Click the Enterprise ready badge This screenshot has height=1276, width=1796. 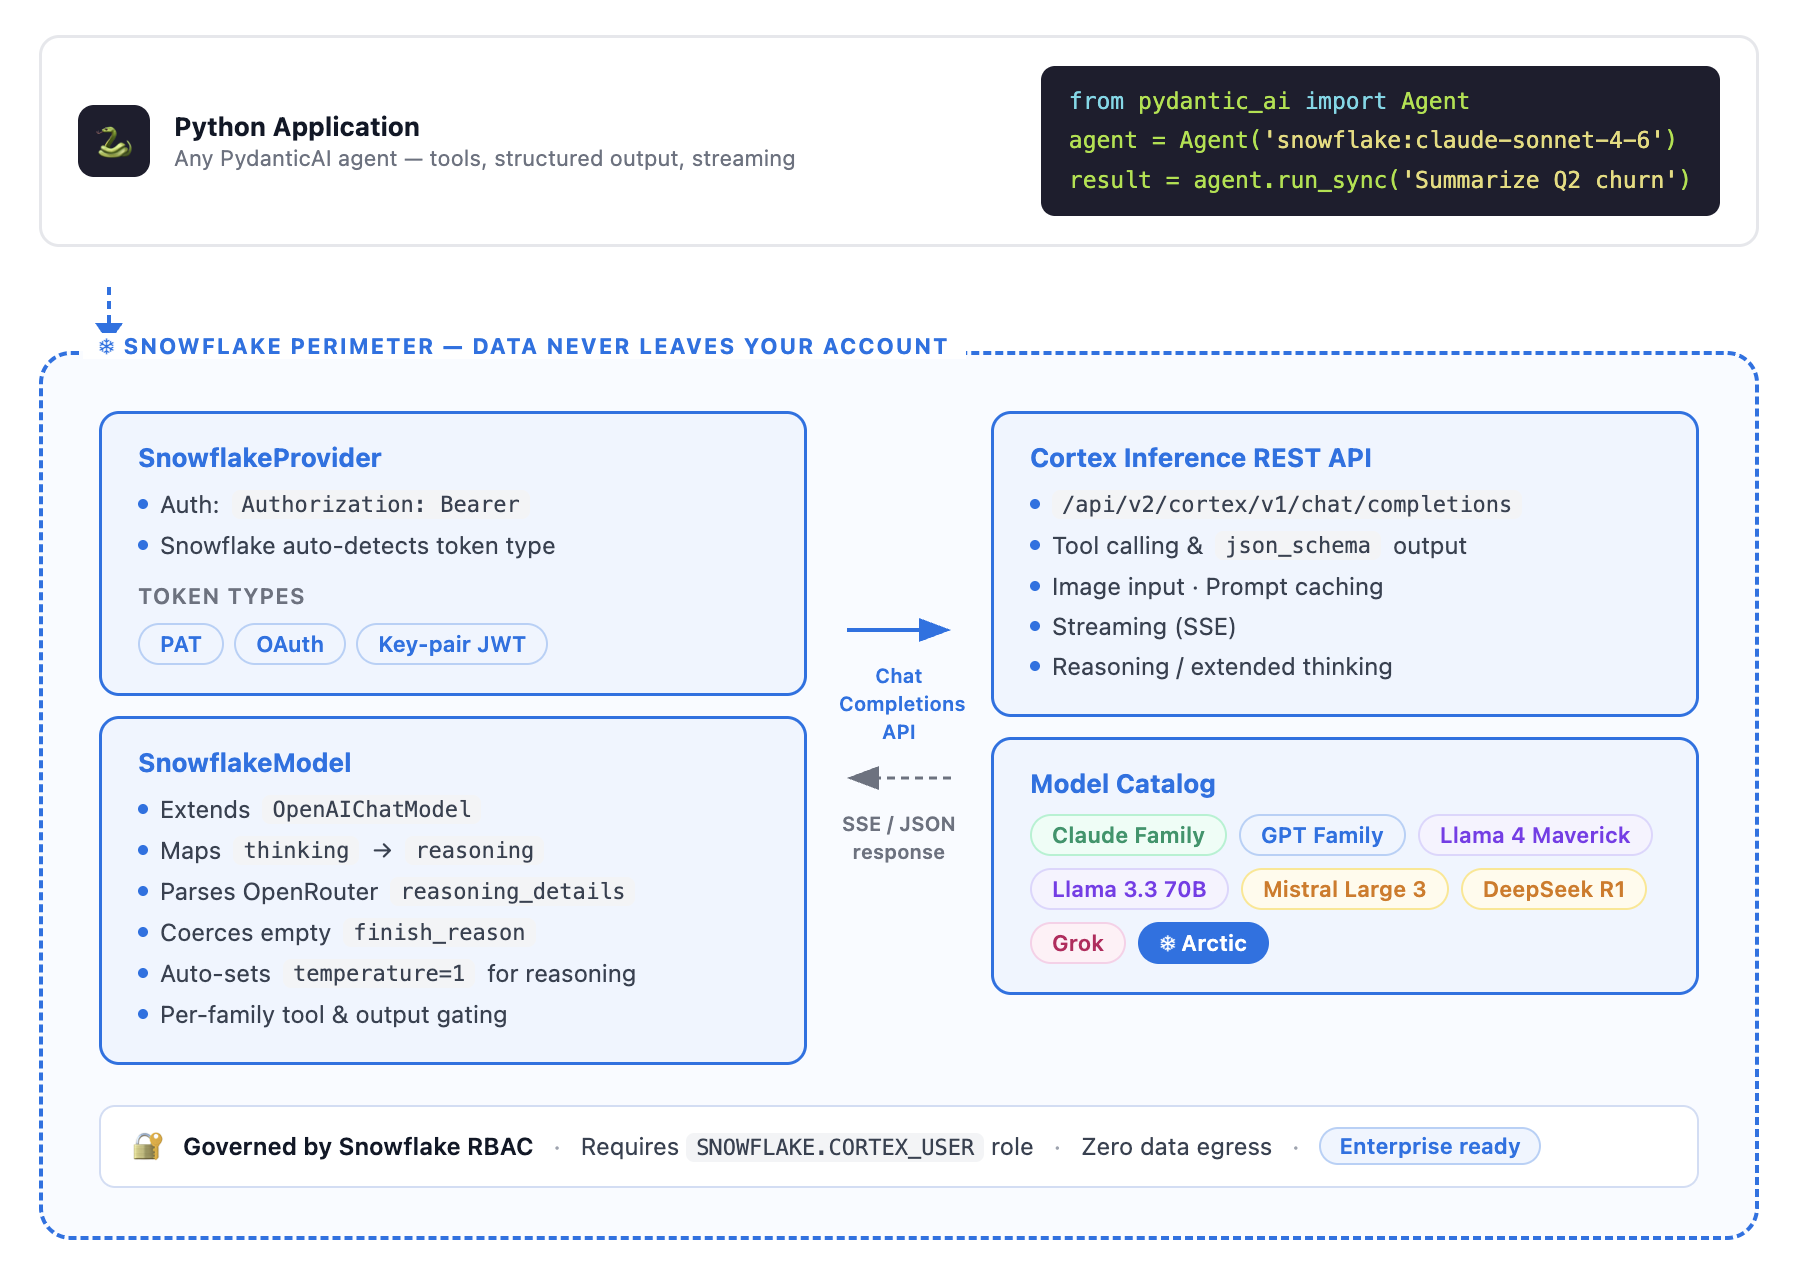click(1430, 1146)
